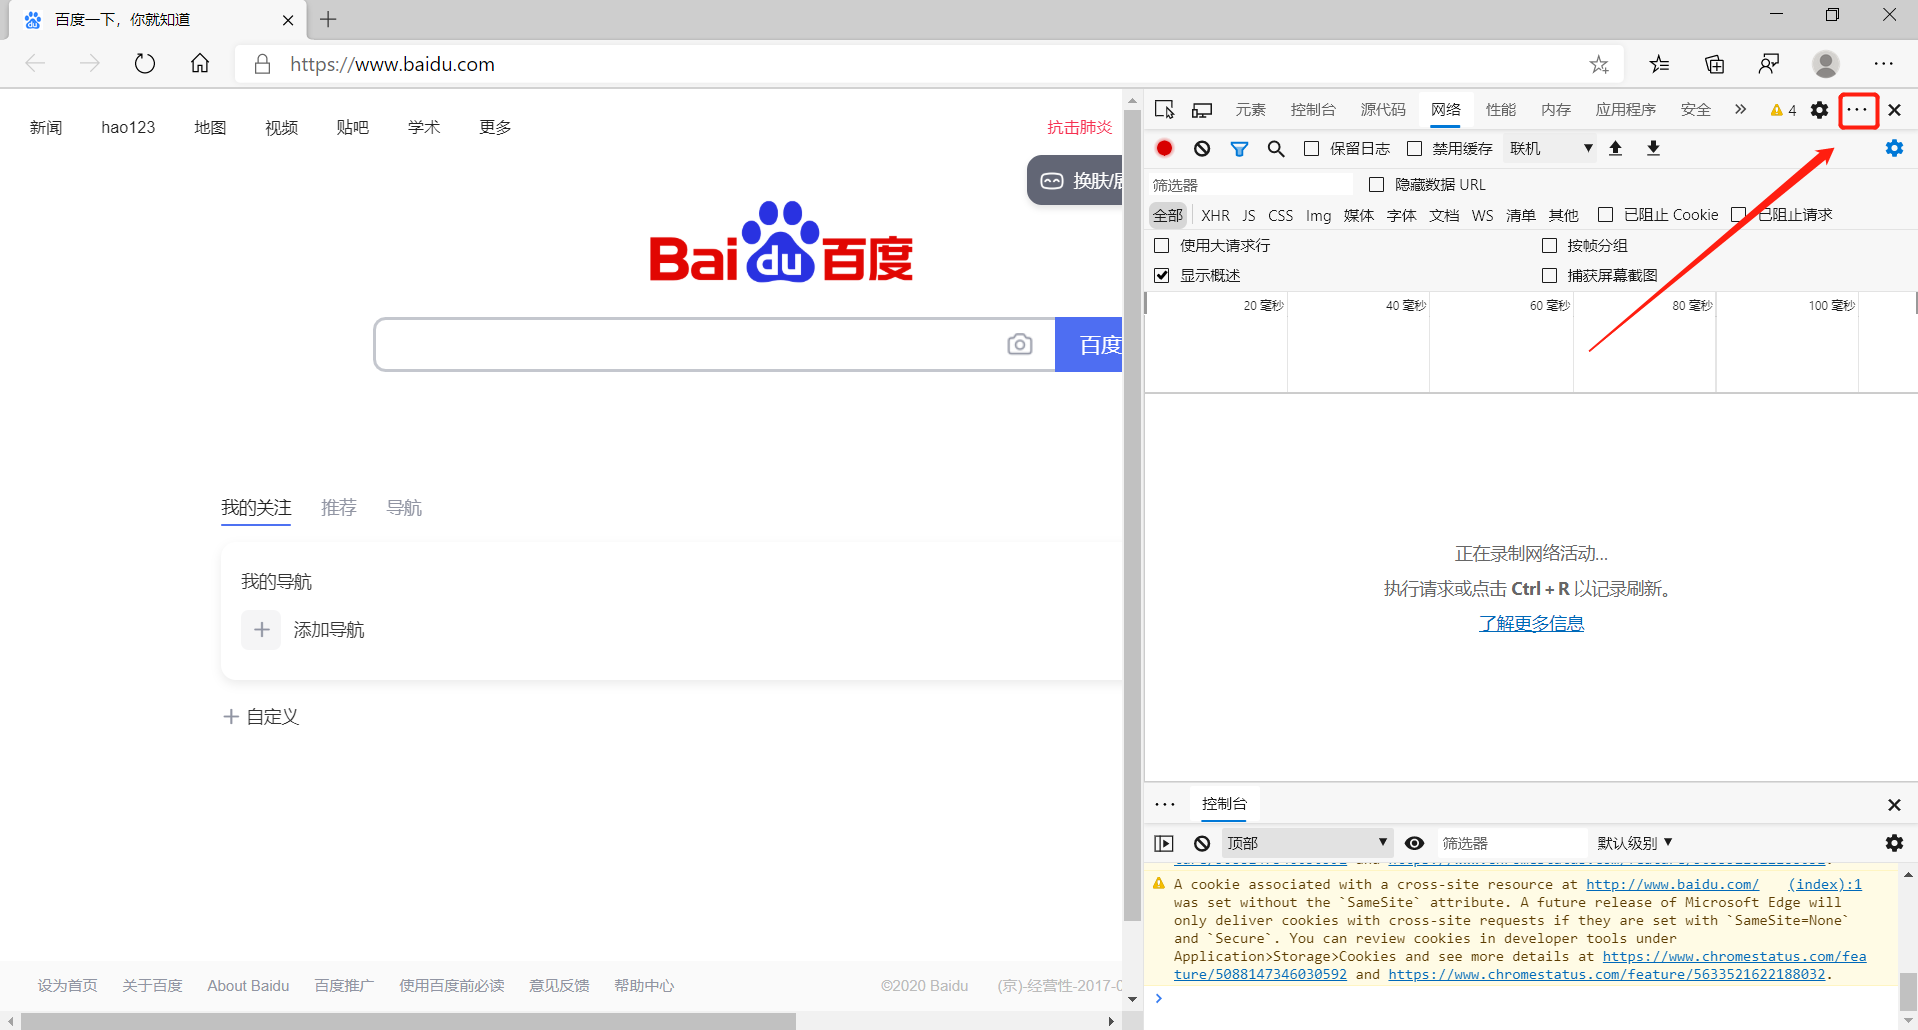
Task: Enable 使用大请求行 checkbox
Action: click(x=1161, y=245)
